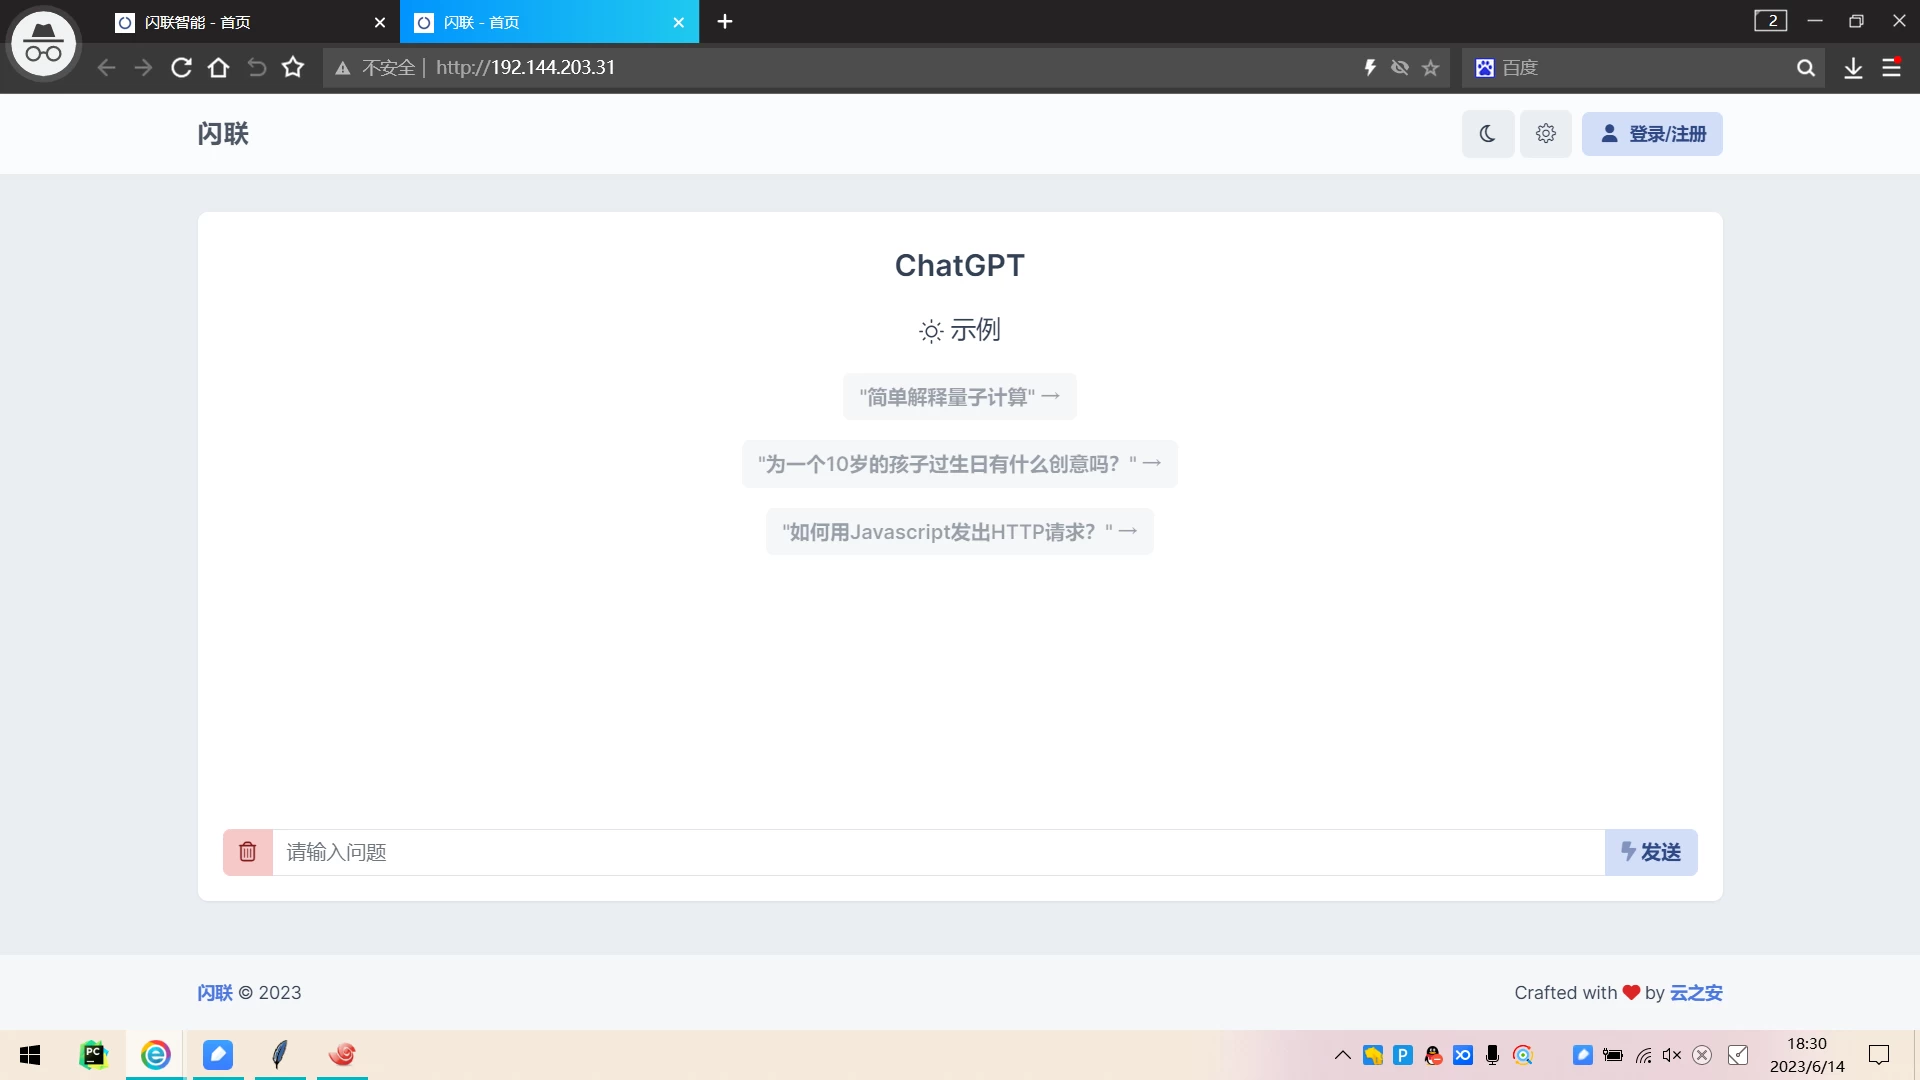This screenshot has width=1920, height=1080.
Task: Open the Windows notification center icon
Action: pyautogui.click(x=1879, y=1055)
